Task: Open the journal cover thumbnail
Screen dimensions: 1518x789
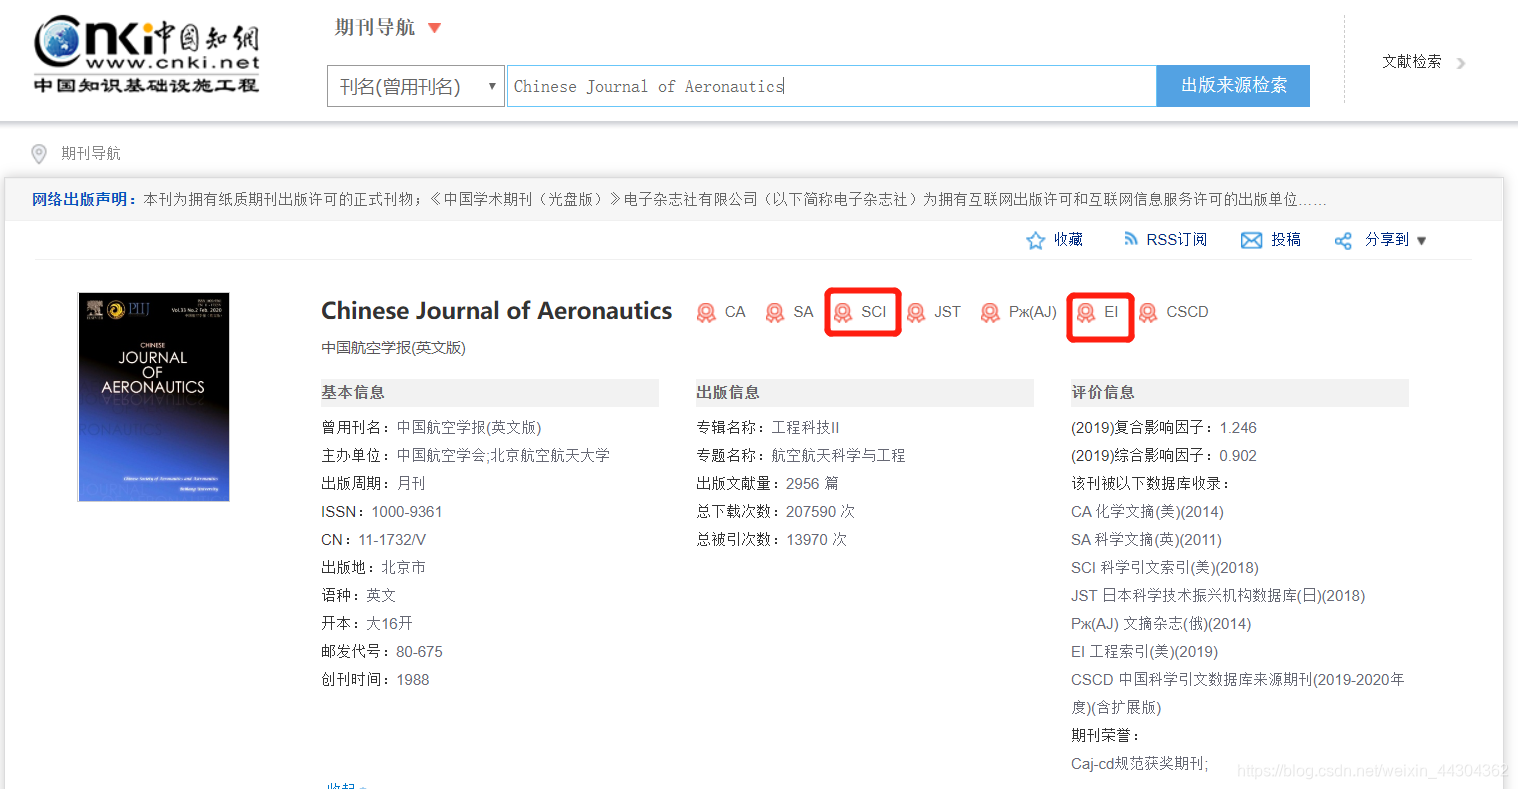Action: click(x=154, y=397)
